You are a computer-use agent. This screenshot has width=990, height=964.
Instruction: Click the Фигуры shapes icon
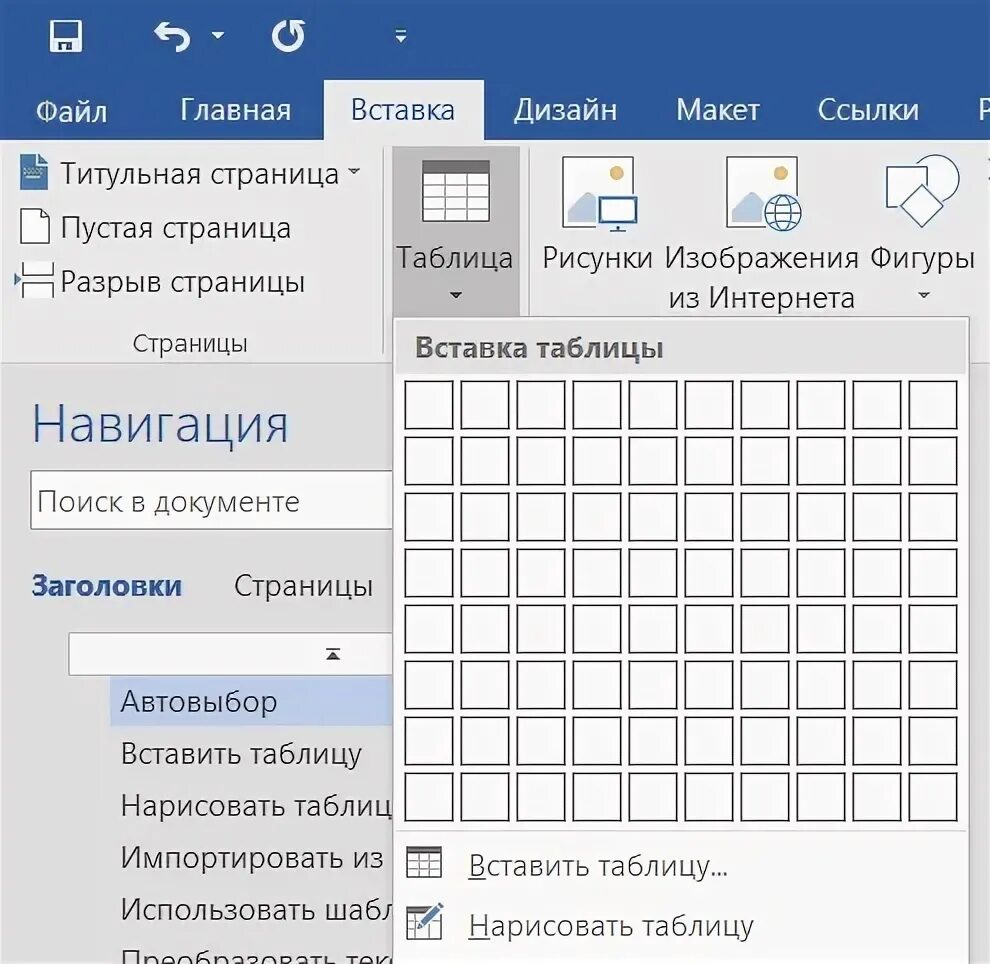coord(922,191)
